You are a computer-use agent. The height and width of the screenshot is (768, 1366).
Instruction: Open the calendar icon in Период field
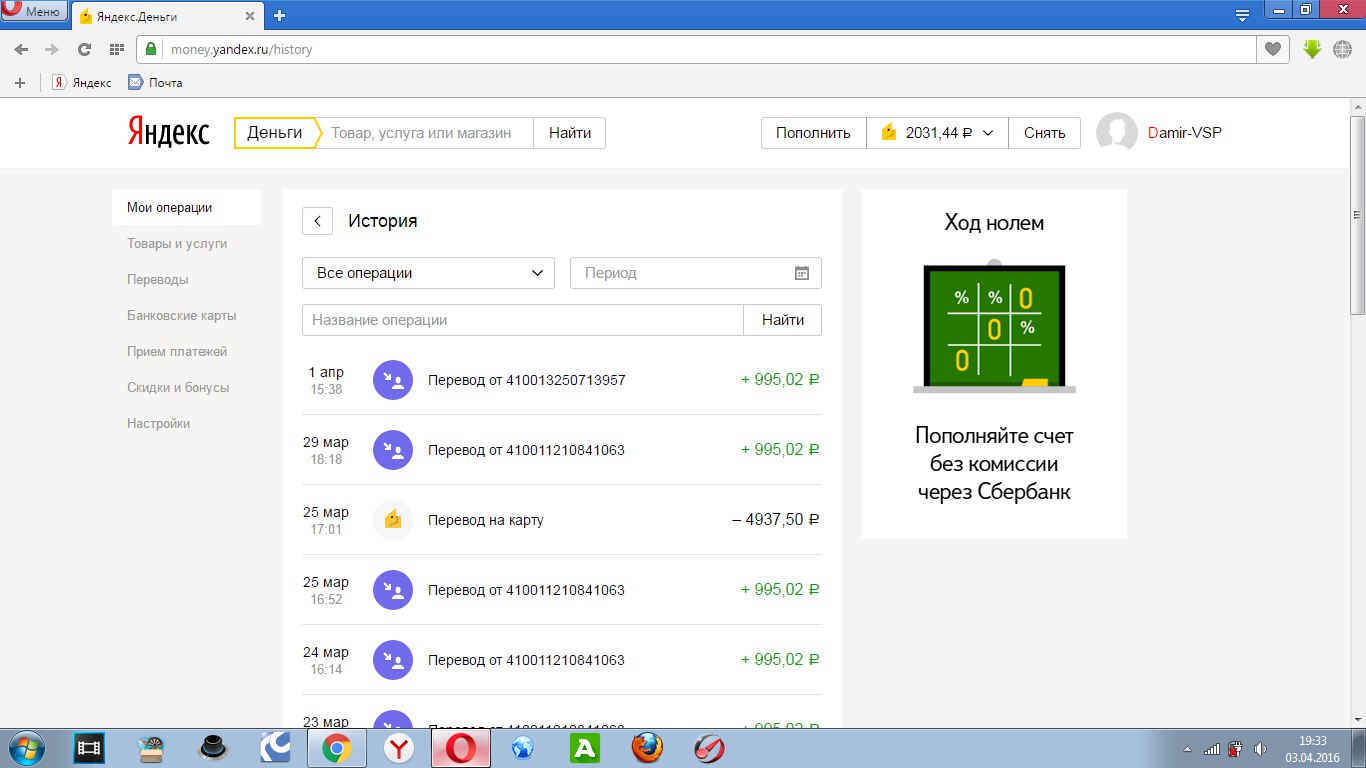pyautogui.click(x=802, y=273)
